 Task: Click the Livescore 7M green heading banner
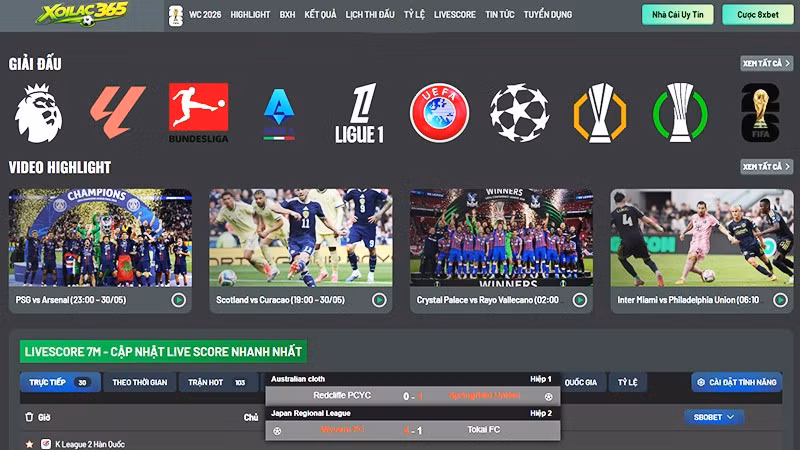click(163, 352)
